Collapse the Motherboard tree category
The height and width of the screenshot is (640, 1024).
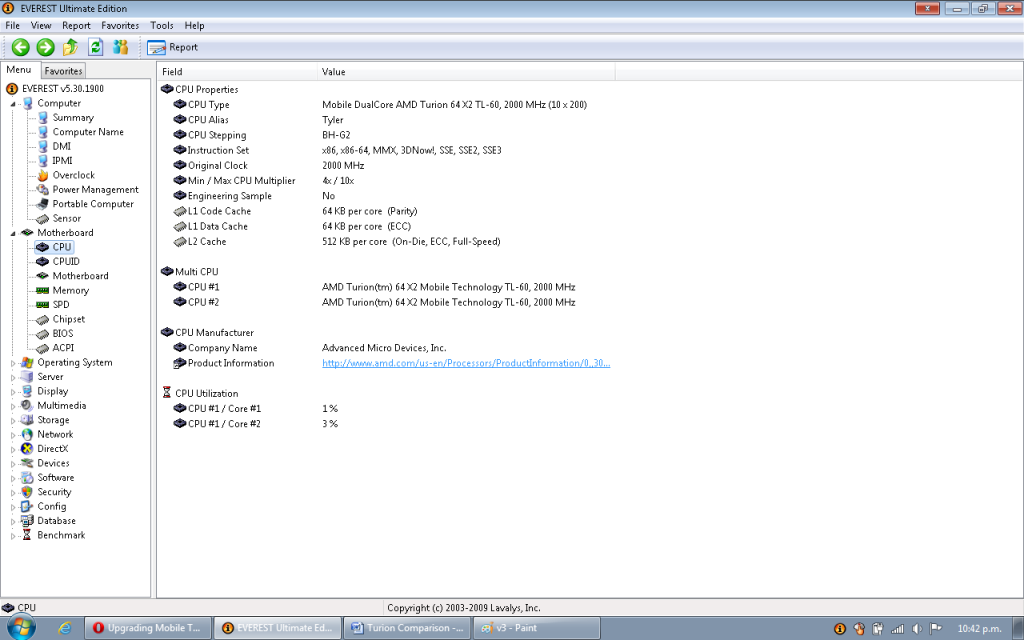(x=13, y=233)
